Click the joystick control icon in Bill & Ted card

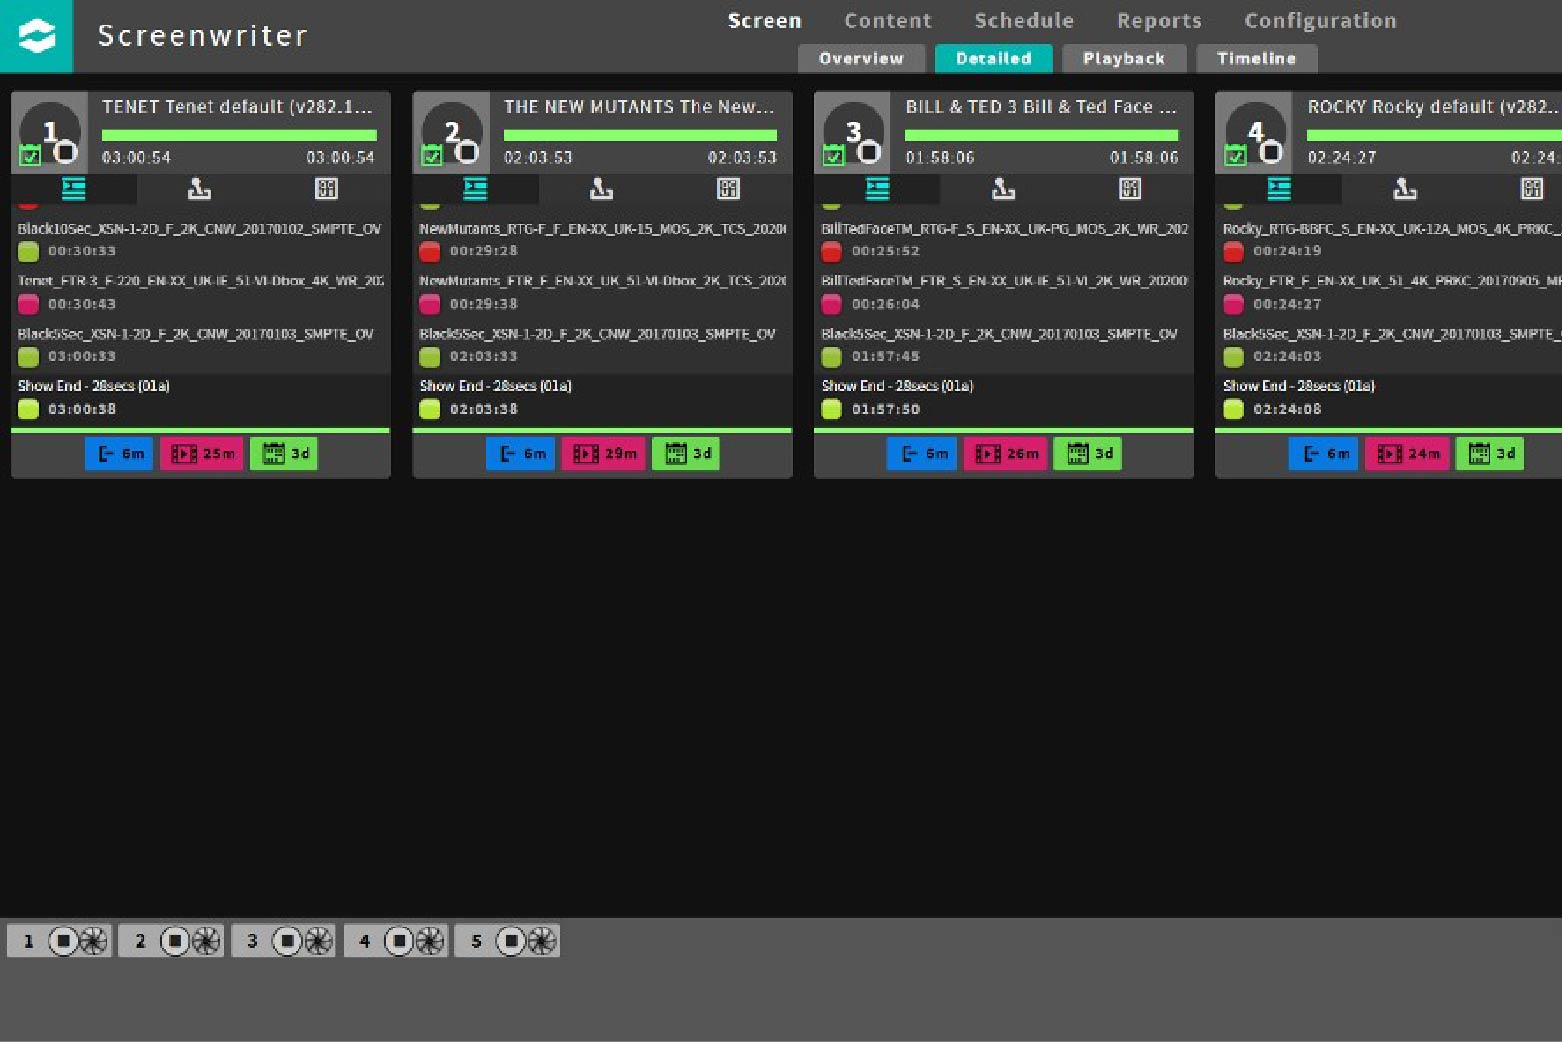(1003, 188)
